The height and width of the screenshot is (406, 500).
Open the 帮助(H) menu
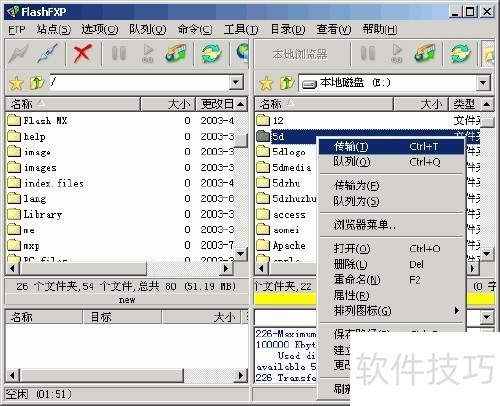tap(380, 29)
